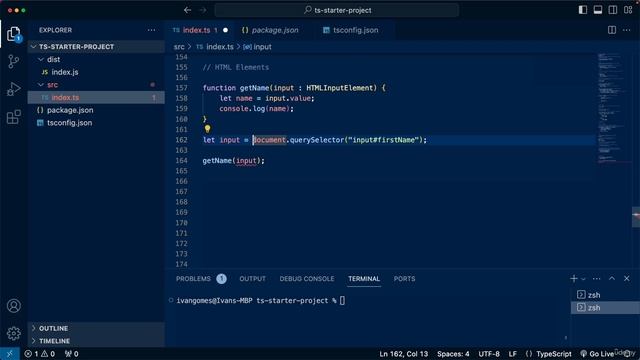Open Explorer Views and More Actions ellipsis
640x360 pixels.
151,30
